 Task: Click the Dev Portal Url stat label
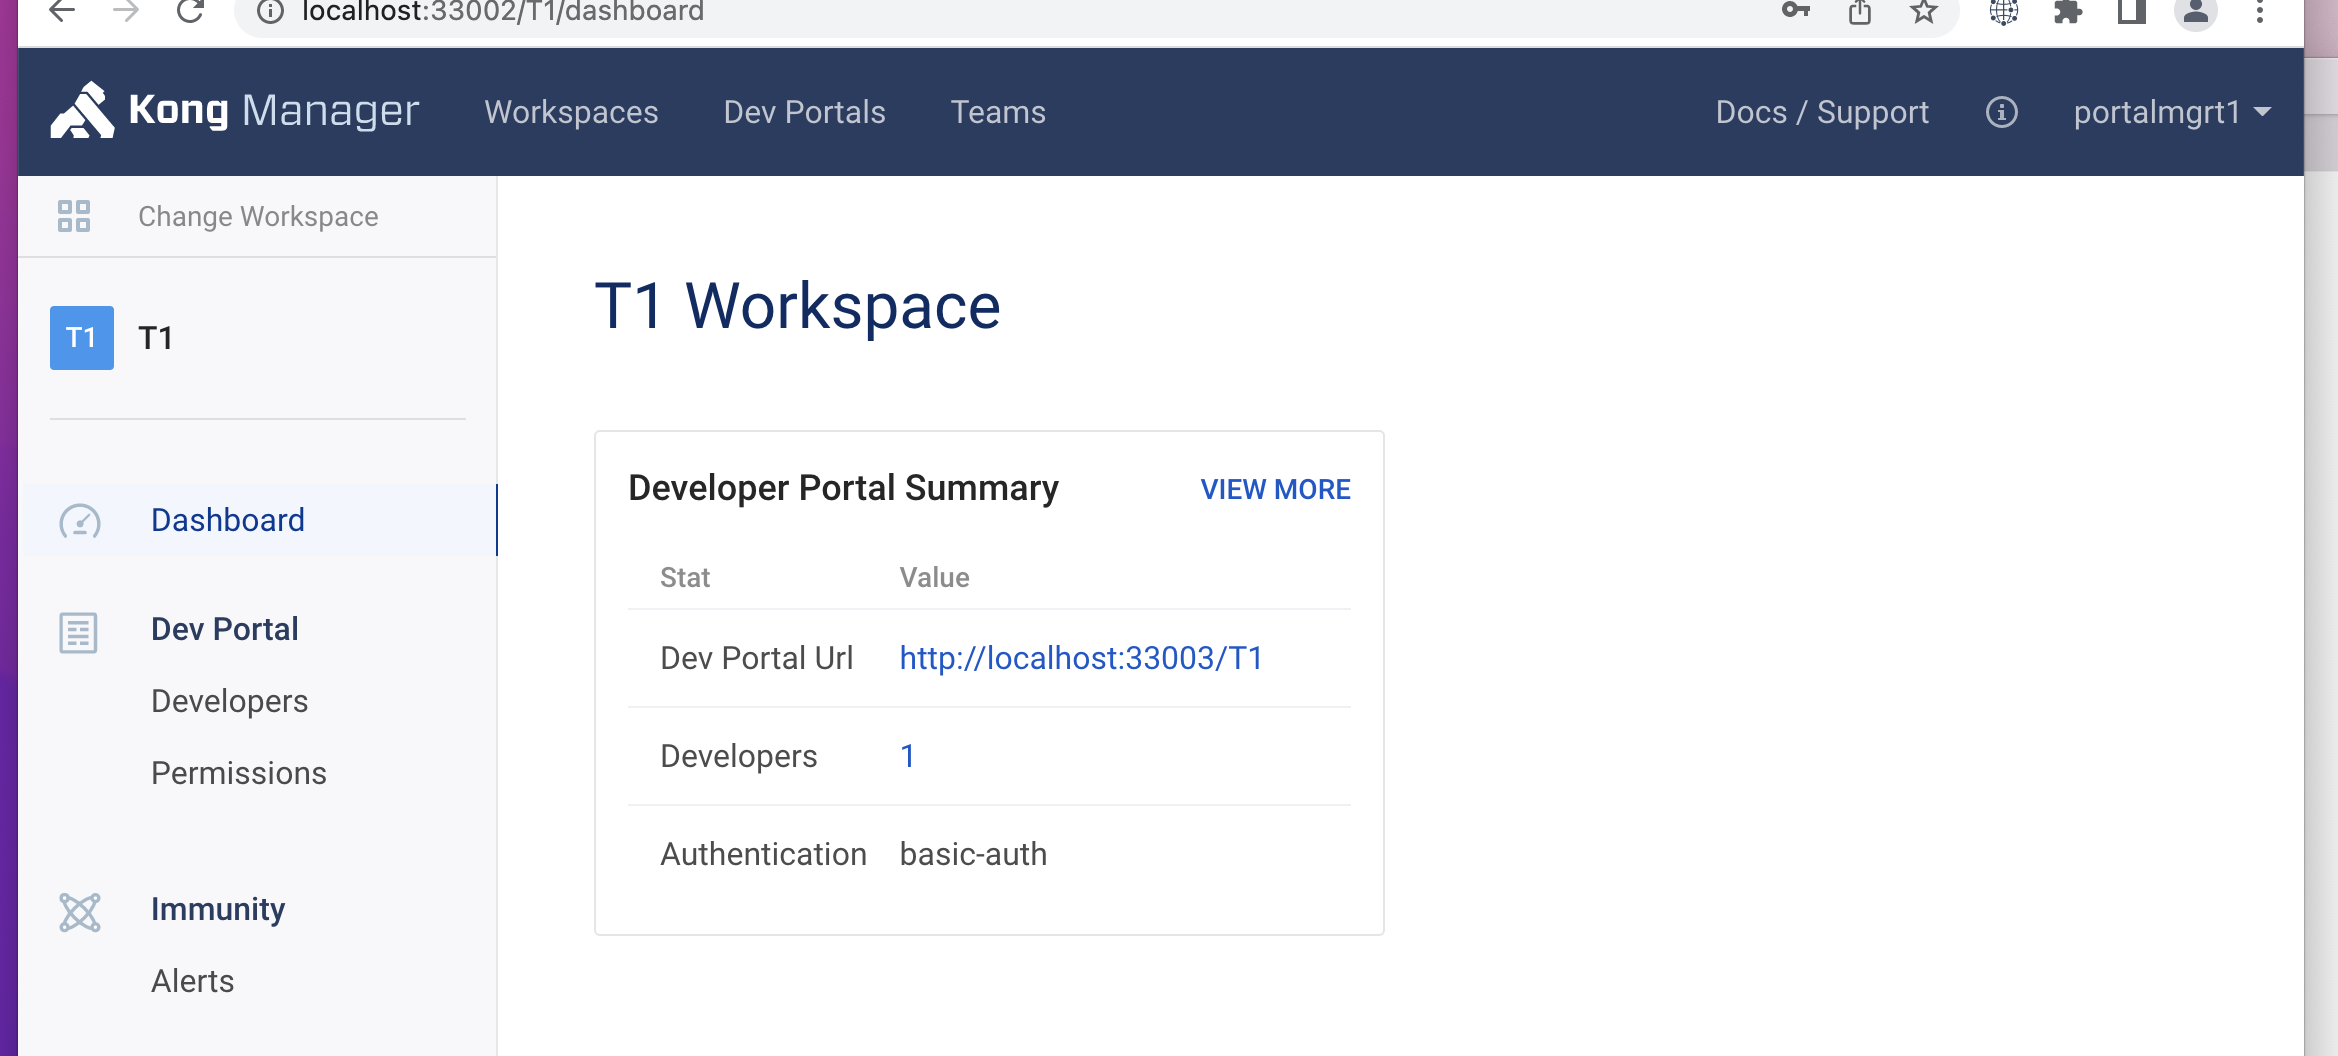[757, 658]
